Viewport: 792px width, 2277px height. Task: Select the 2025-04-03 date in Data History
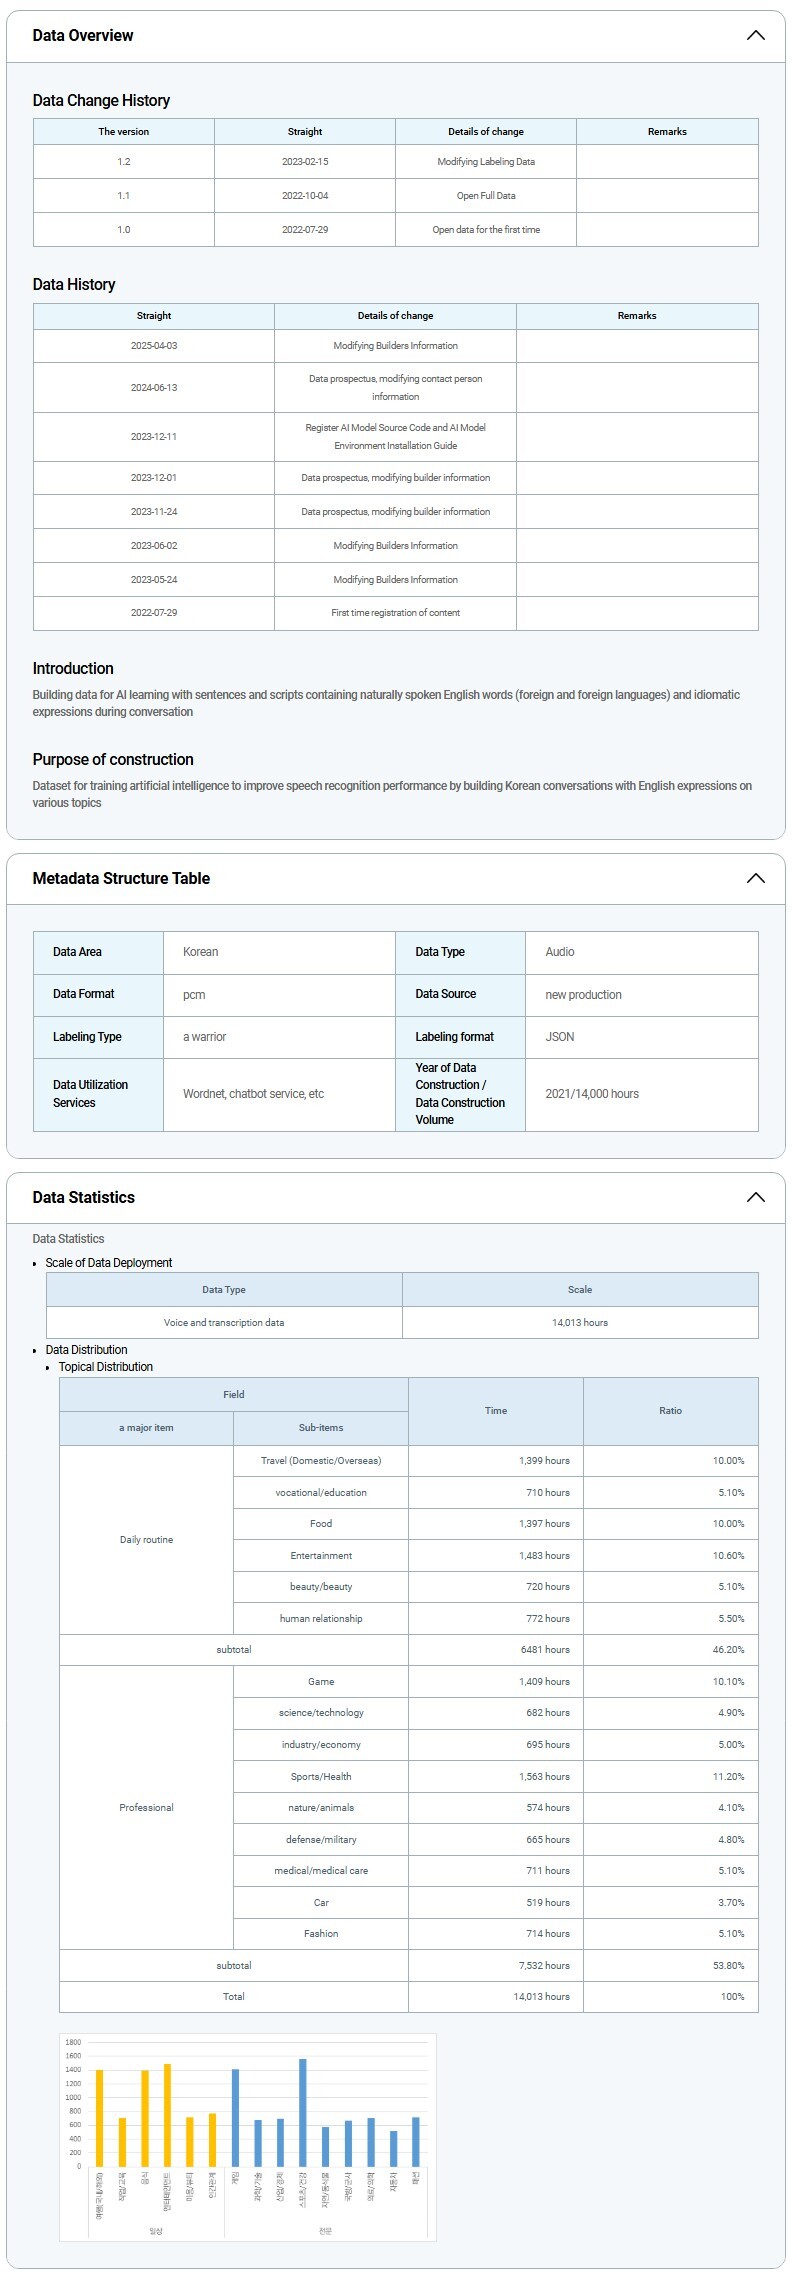click(x=154, y=346)
